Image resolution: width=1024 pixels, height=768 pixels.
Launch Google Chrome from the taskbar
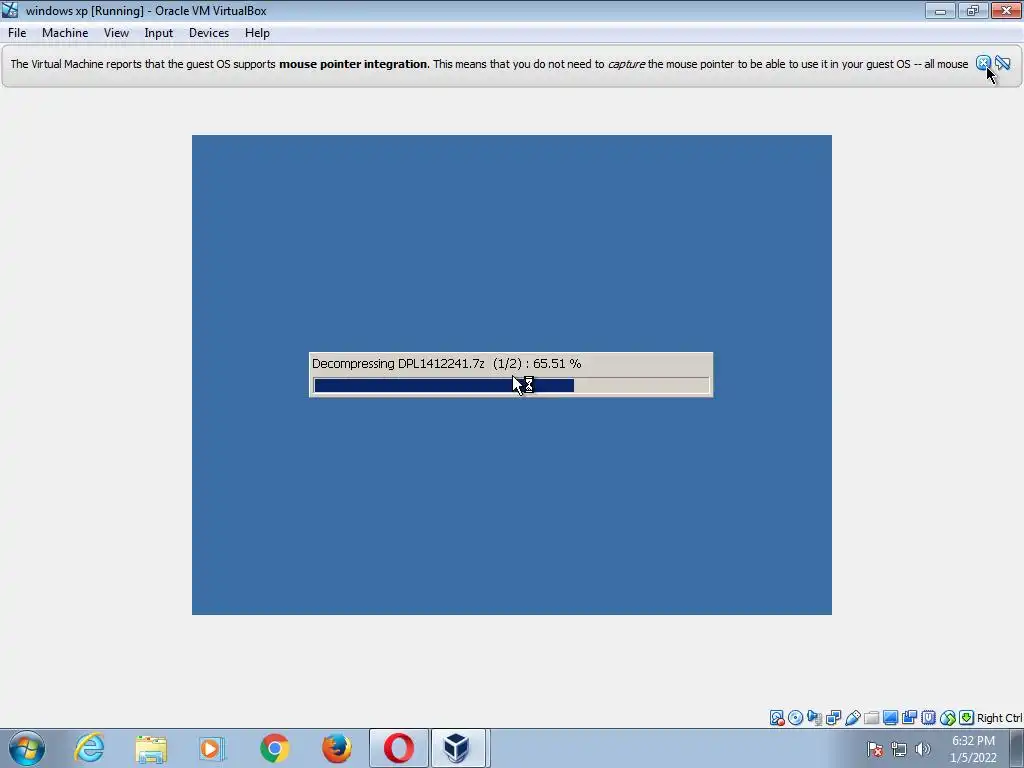pyautogui.click(x=274, y=748)
